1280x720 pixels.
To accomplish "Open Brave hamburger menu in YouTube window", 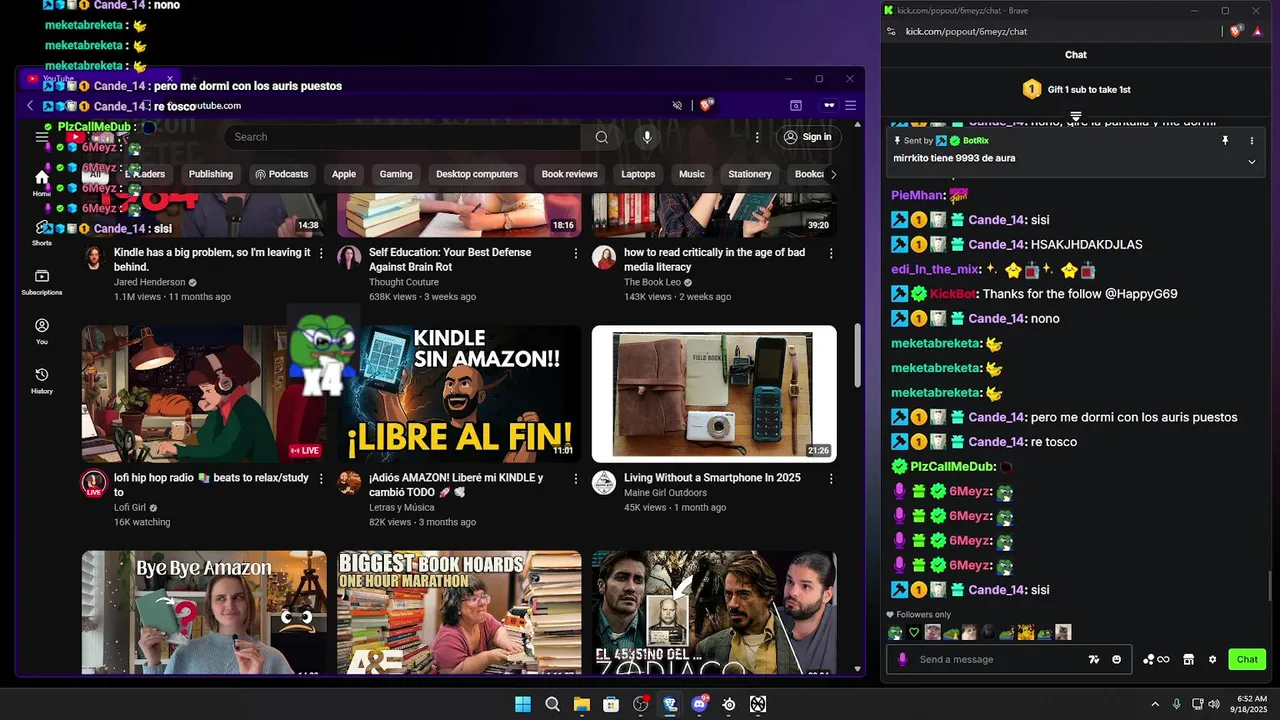I will click(851, 105).
